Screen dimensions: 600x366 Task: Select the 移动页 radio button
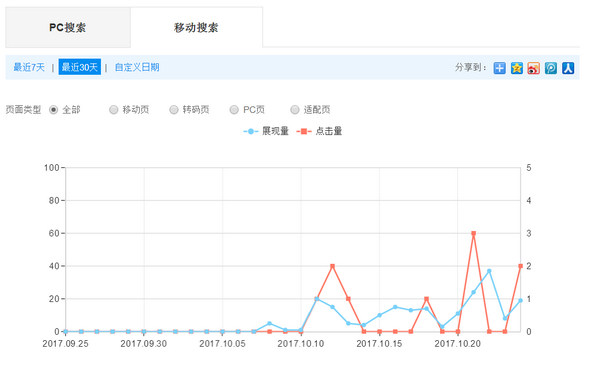coord(114,110)
